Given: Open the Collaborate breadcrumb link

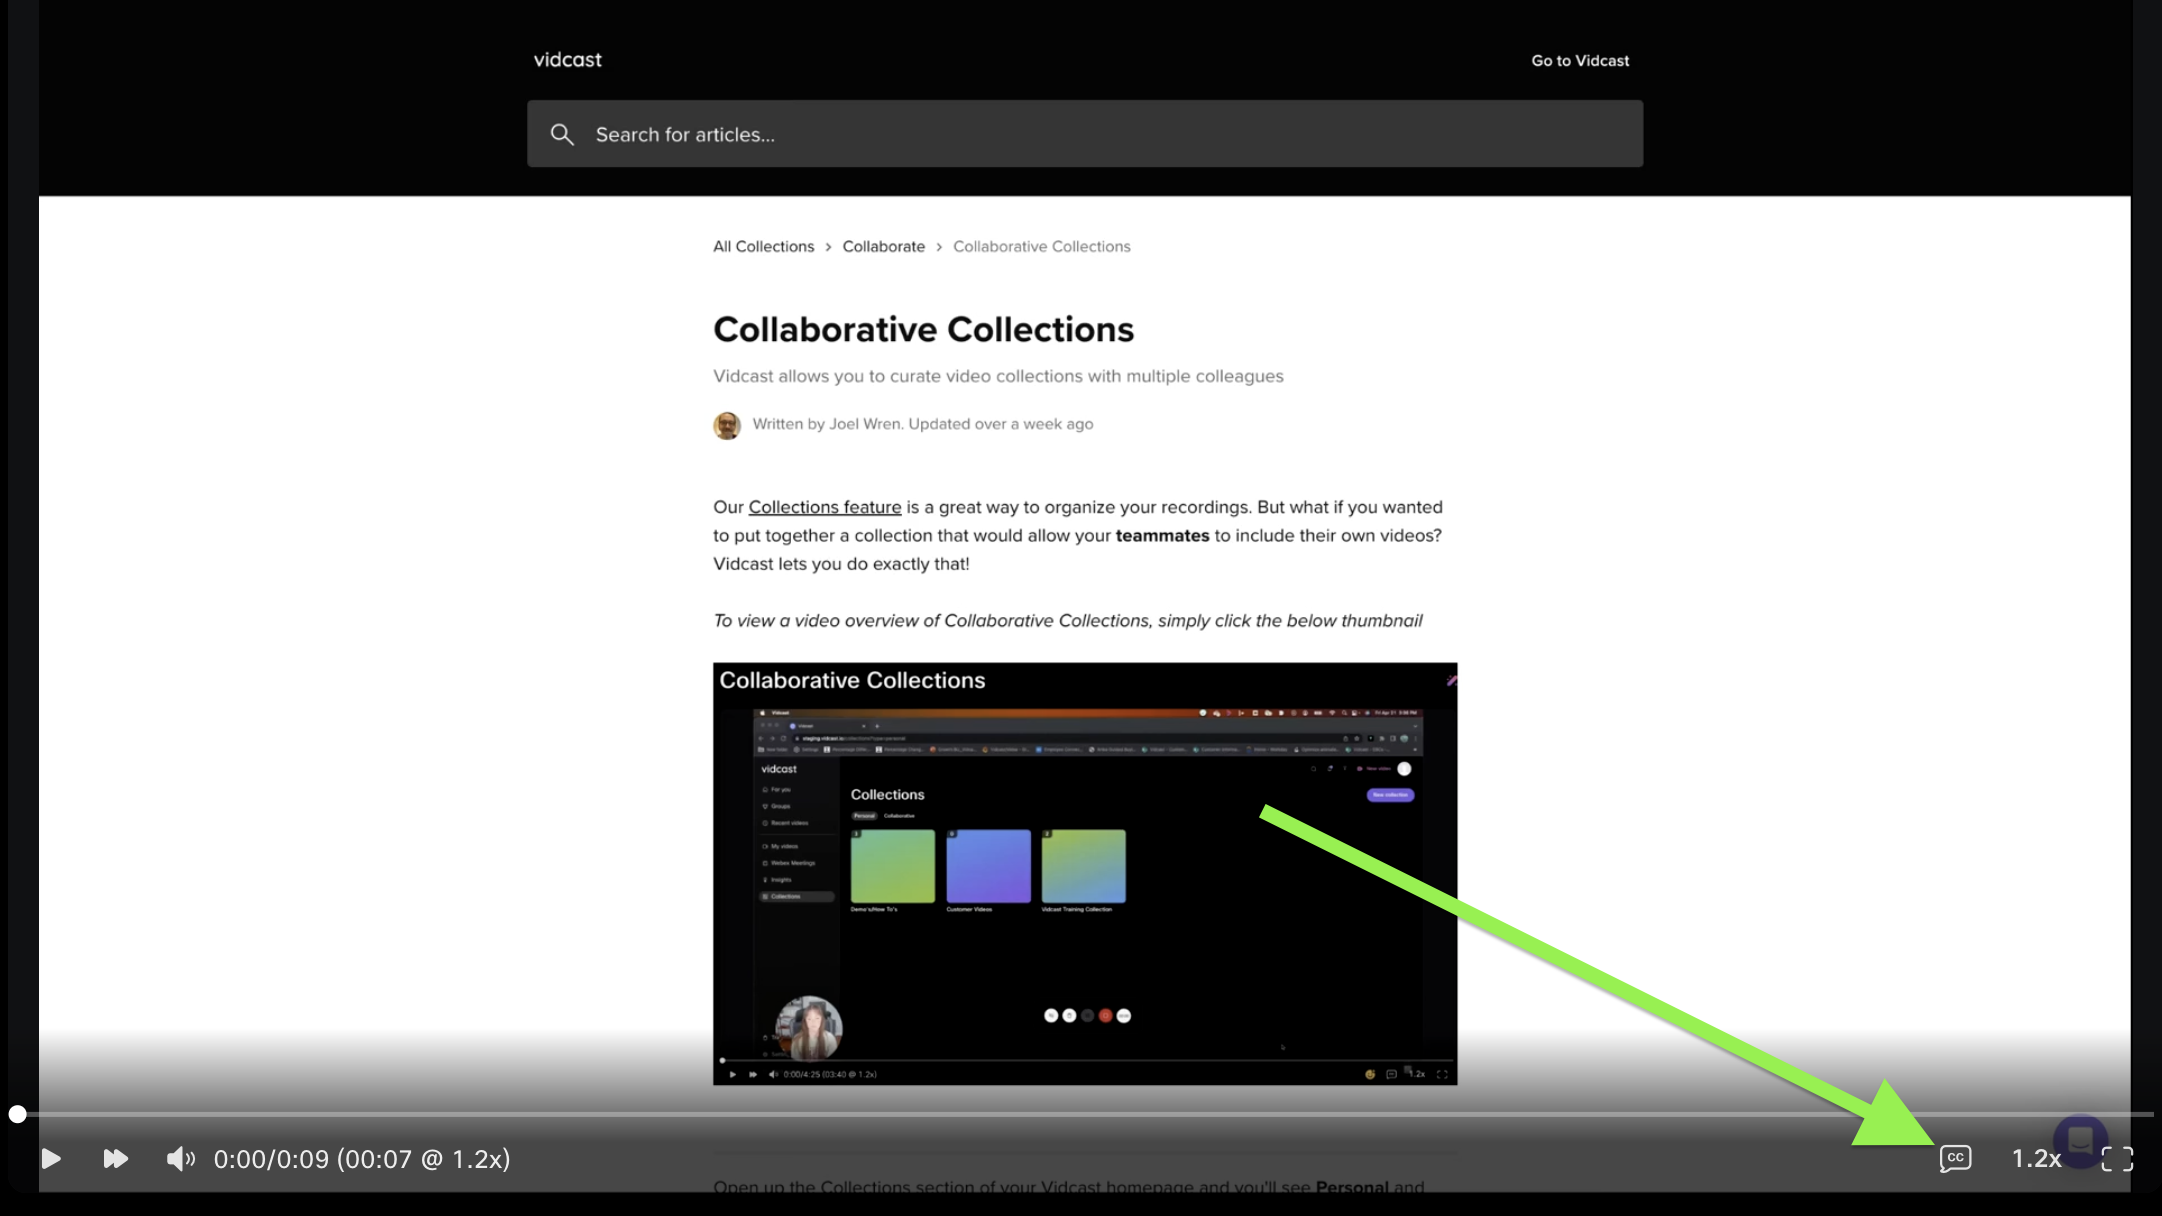Looking at the screenshot, I should (883, 246).
